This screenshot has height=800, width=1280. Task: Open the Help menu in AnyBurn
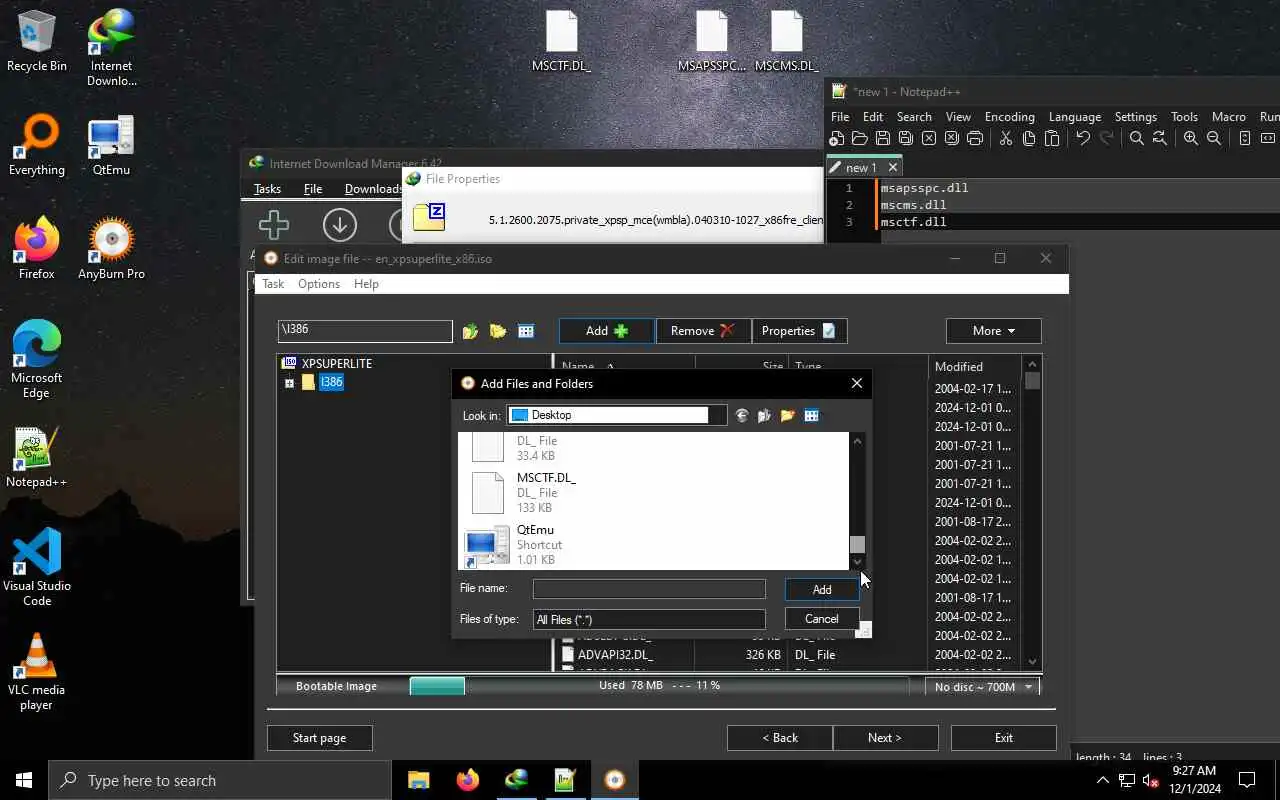tap(366, 284)
